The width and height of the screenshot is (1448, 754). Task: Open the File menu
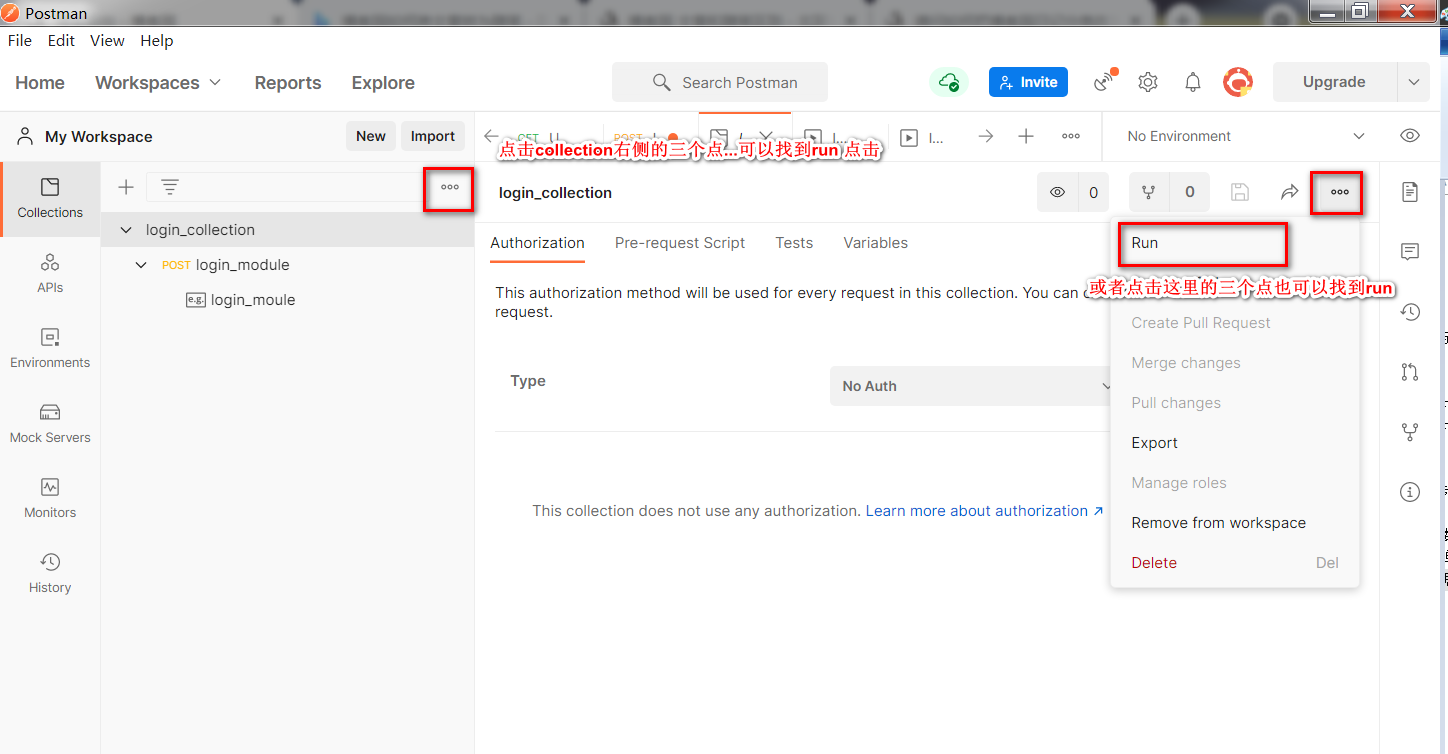pyautogui.click(x=20, y=40)
